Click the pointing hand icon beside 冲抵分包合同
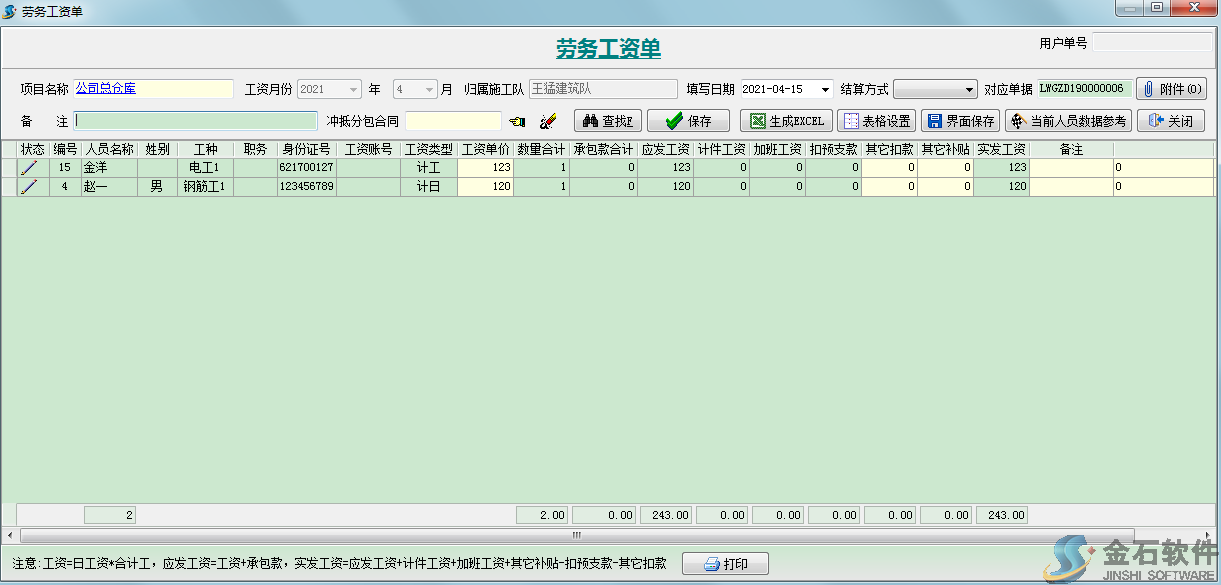The width and height of the screenshot is (1221, 585). [516, 122]
